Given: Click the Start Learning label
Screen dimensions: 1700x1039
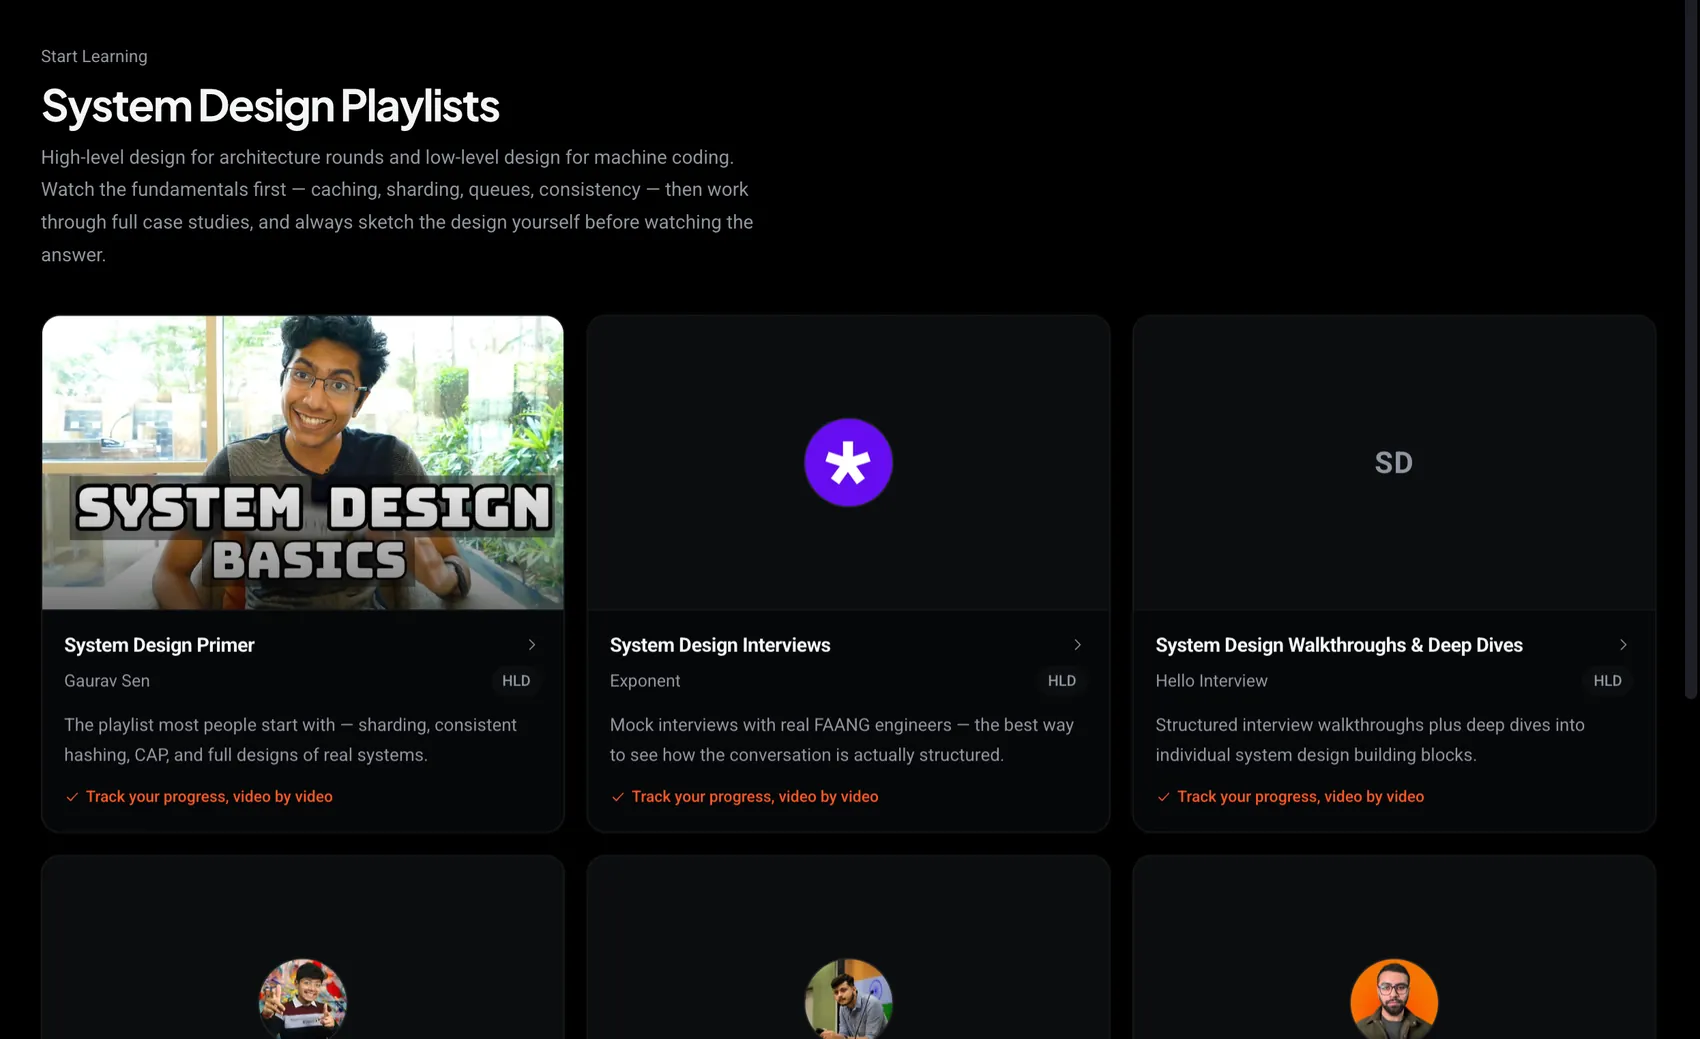Looking at the screenshot, I should (x=94, y=57).
